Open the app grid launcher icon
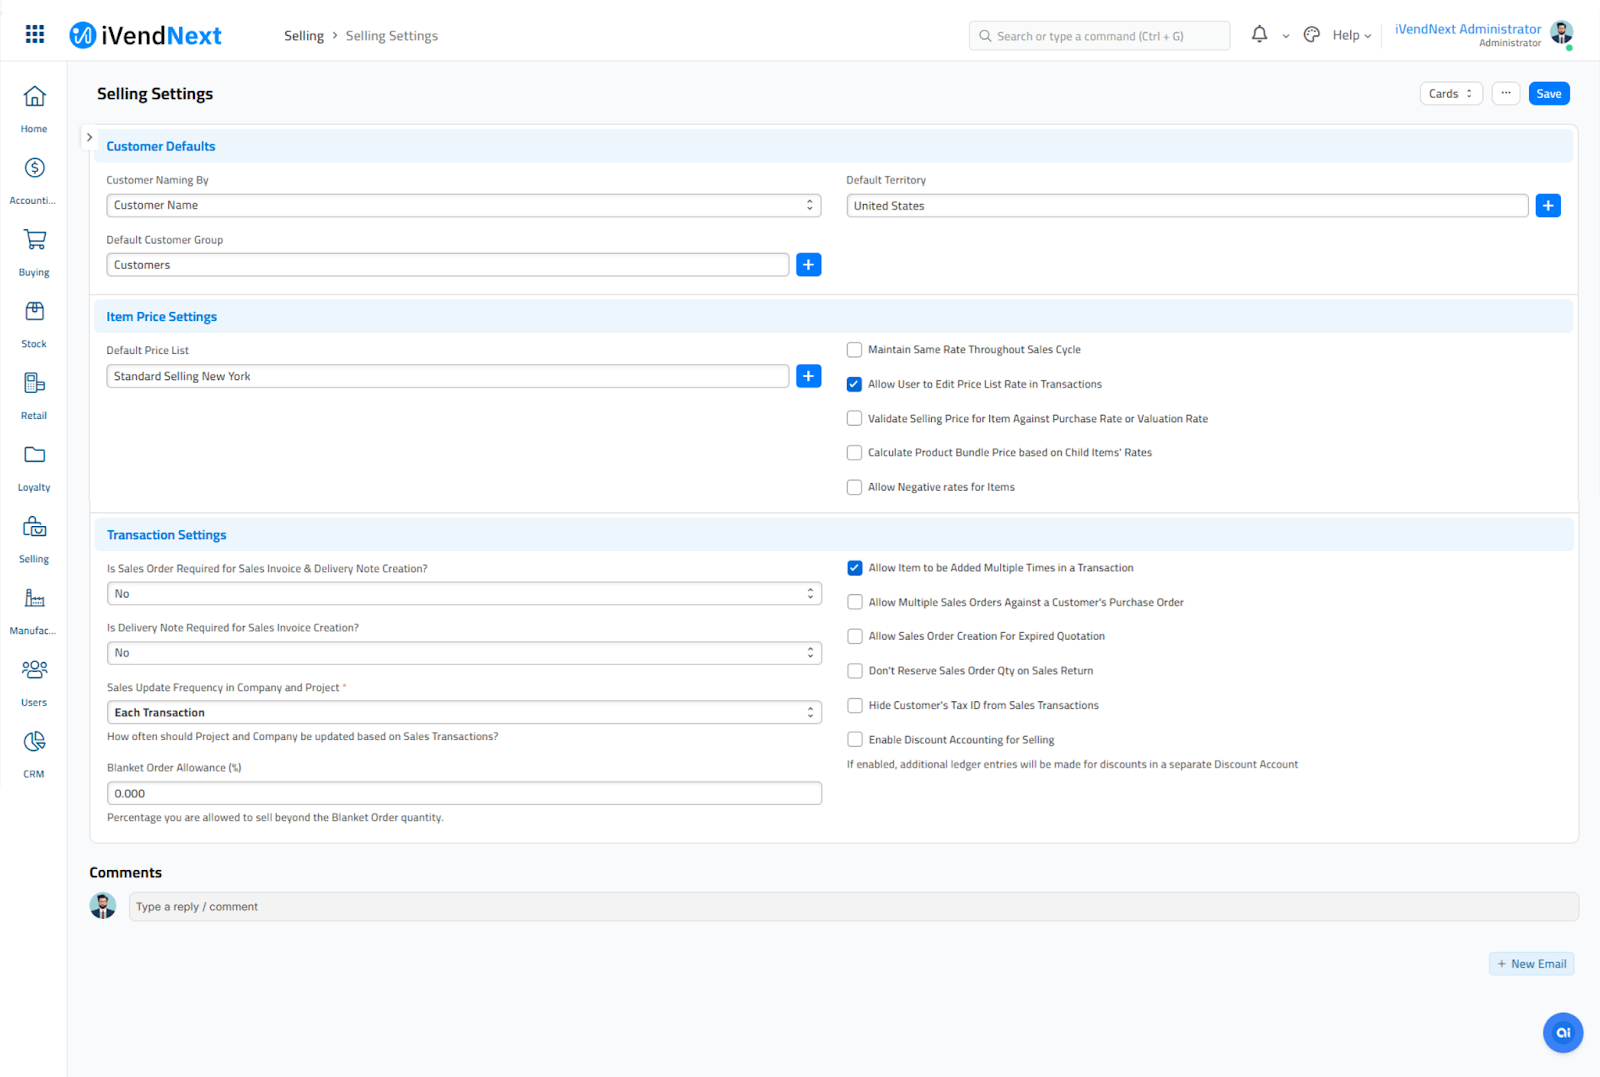This screenshot has width=1600, height=1077. tap(35, 35)
